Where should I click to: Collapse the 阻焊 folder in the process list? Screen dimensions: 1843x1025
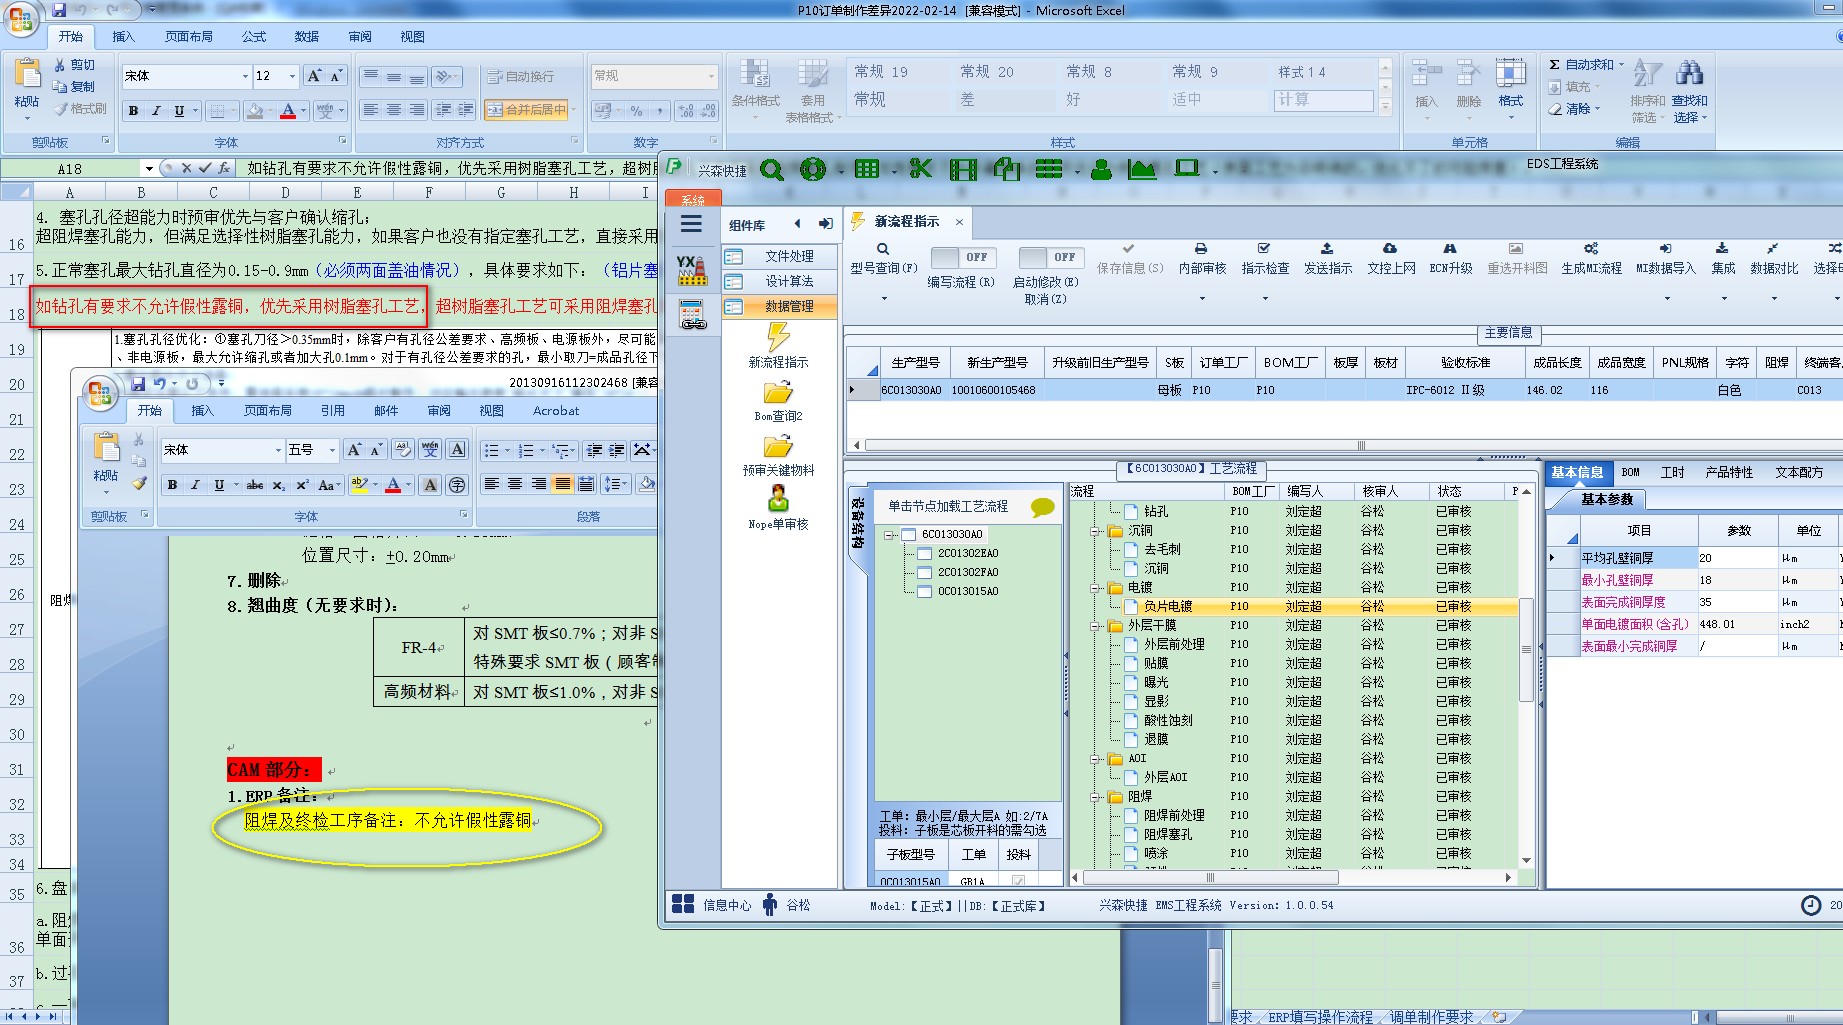[1095, 797]
